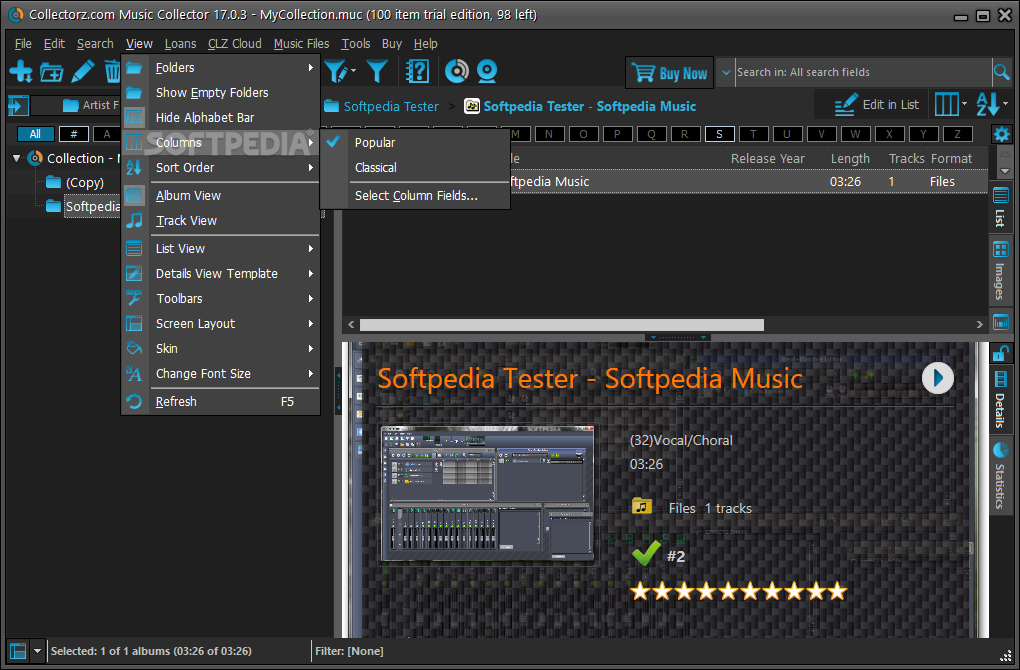The width and height of the screenshot is (1020, 670).
Task: Click the blue gear settings icon
Action: [x=1002, y=135]
